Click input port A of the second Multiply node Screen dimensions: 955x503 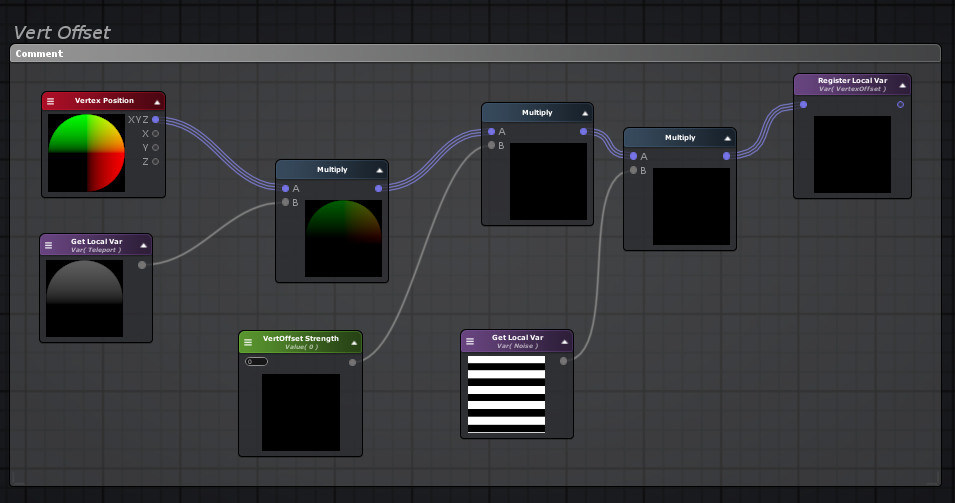pyautogui.click(x=492, y=132)
